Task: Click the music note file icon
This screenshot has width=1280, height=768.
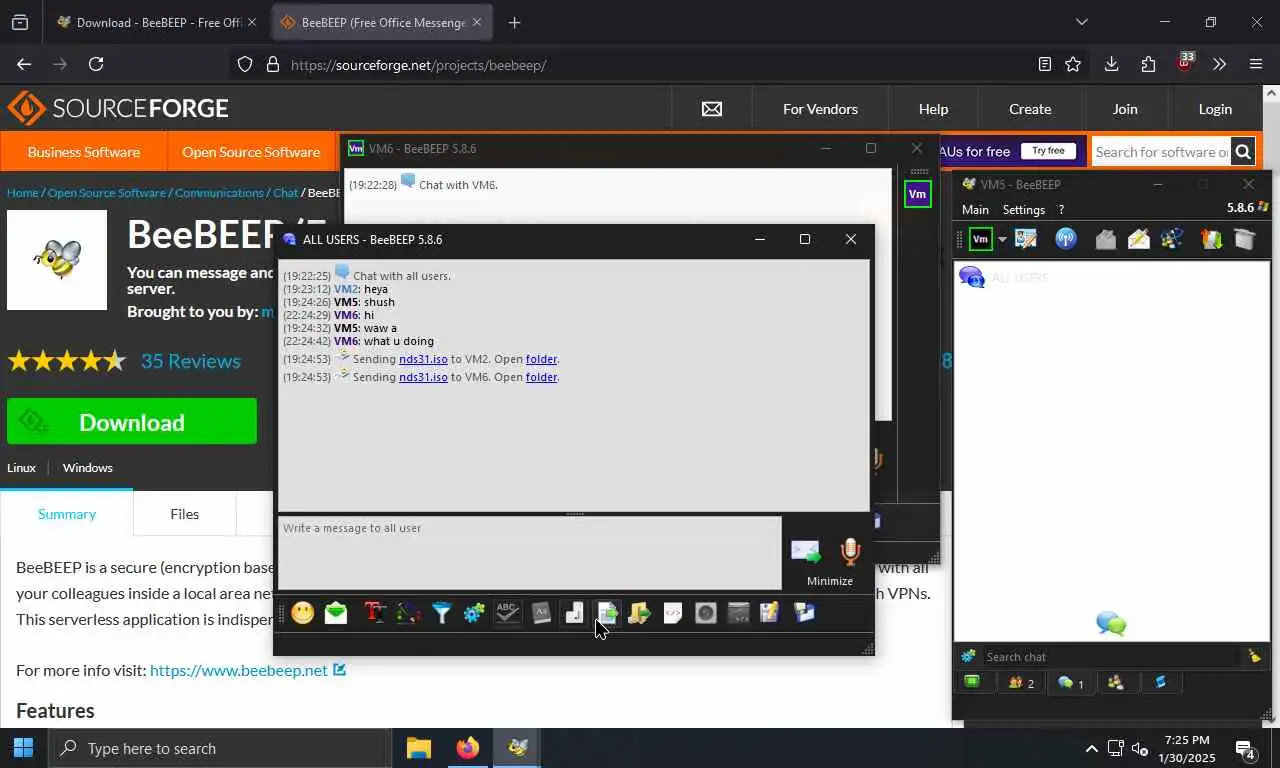Action: click(x=574, y=613)
